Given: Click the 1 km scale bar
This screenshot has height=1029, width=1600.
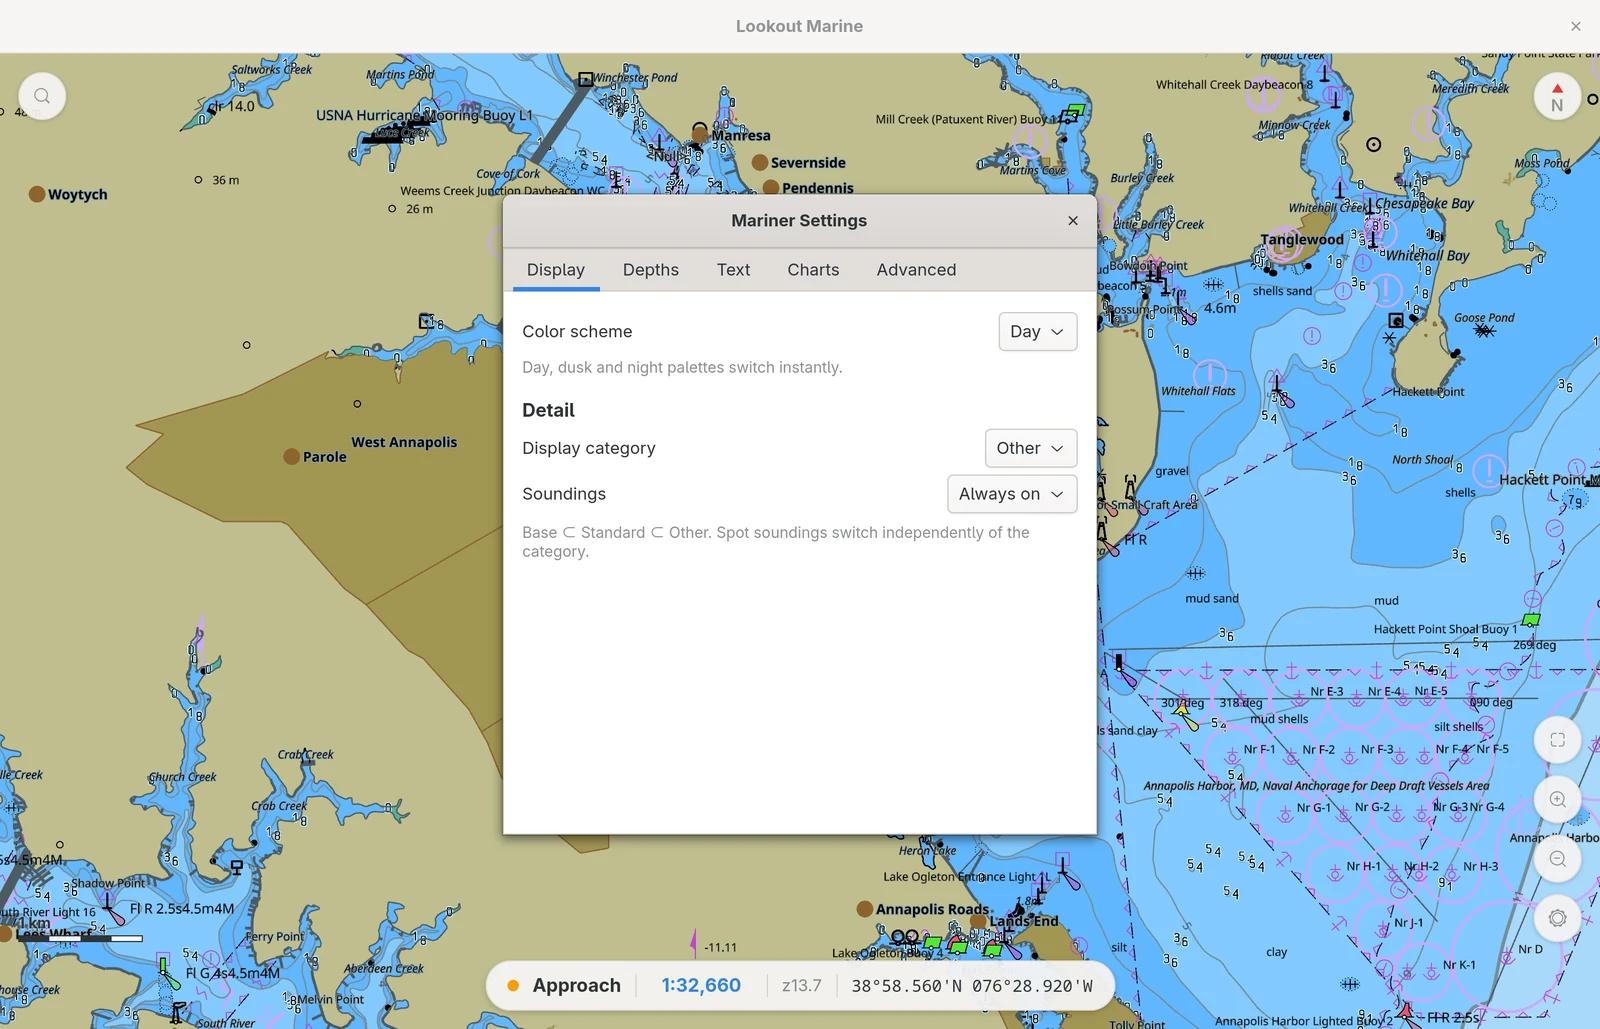Looking at the screenshot, I should click(79, 938).
